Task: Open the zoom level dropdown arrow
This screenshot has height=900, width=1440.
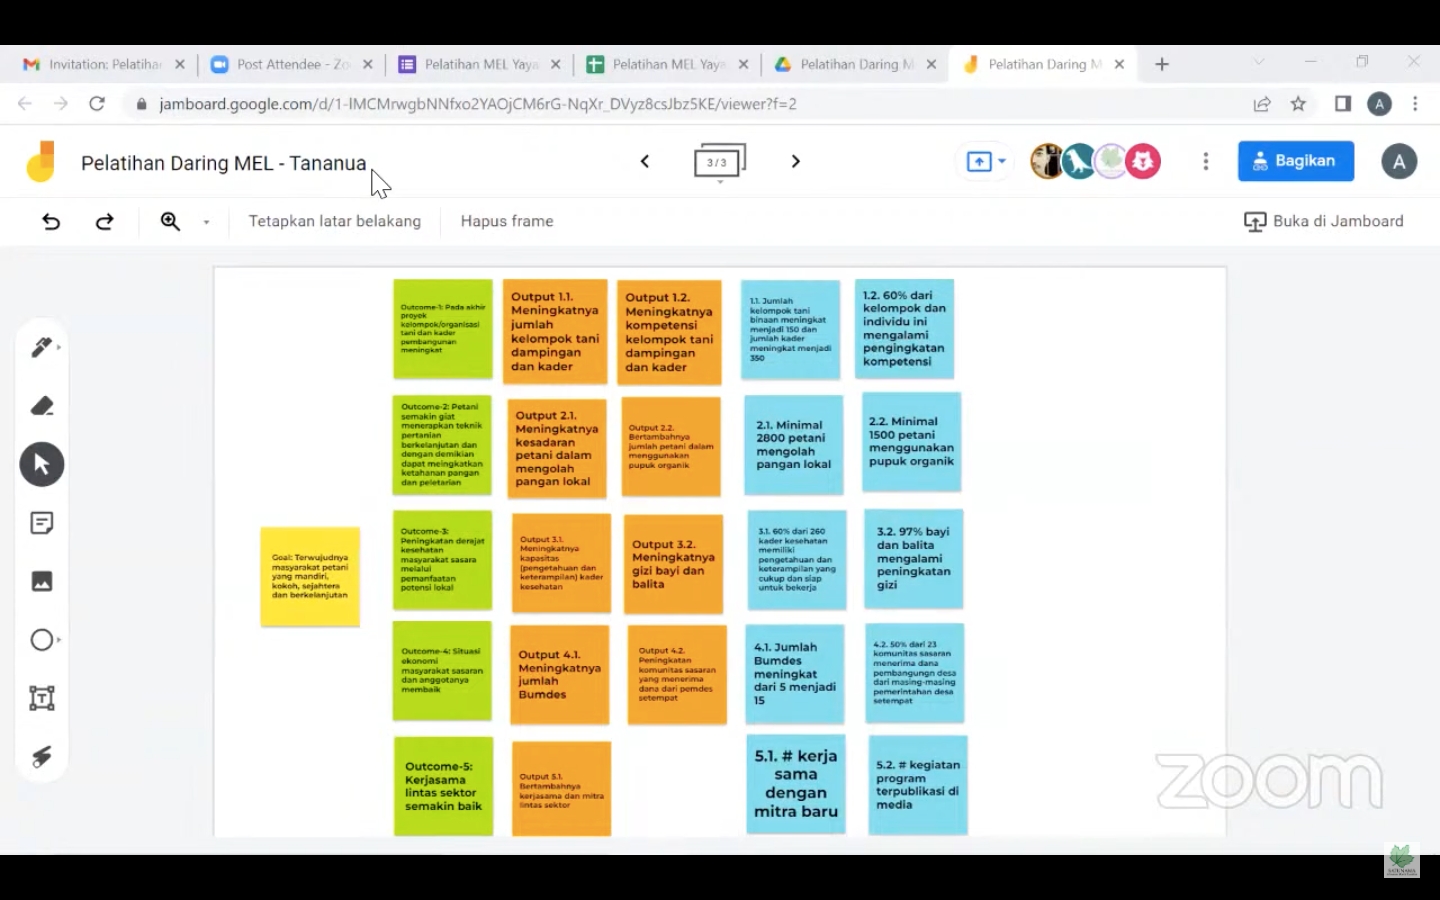Action: [x=206, y=222]
